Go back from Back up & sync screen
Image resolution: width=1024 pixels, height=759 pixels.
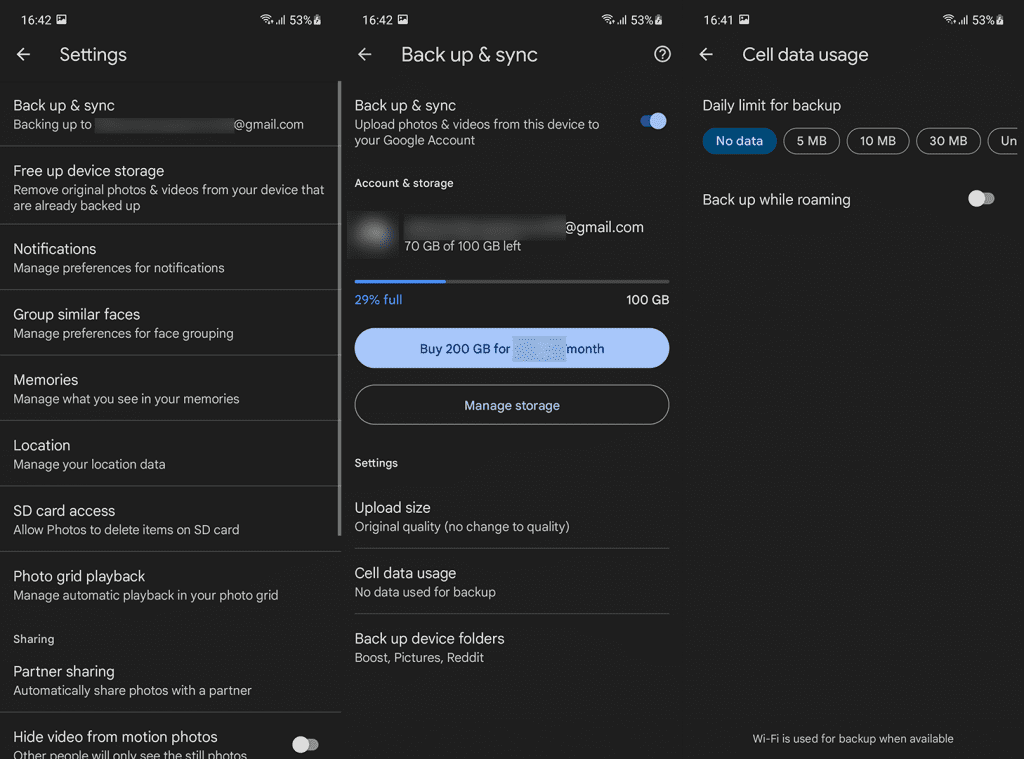(364, 55)
